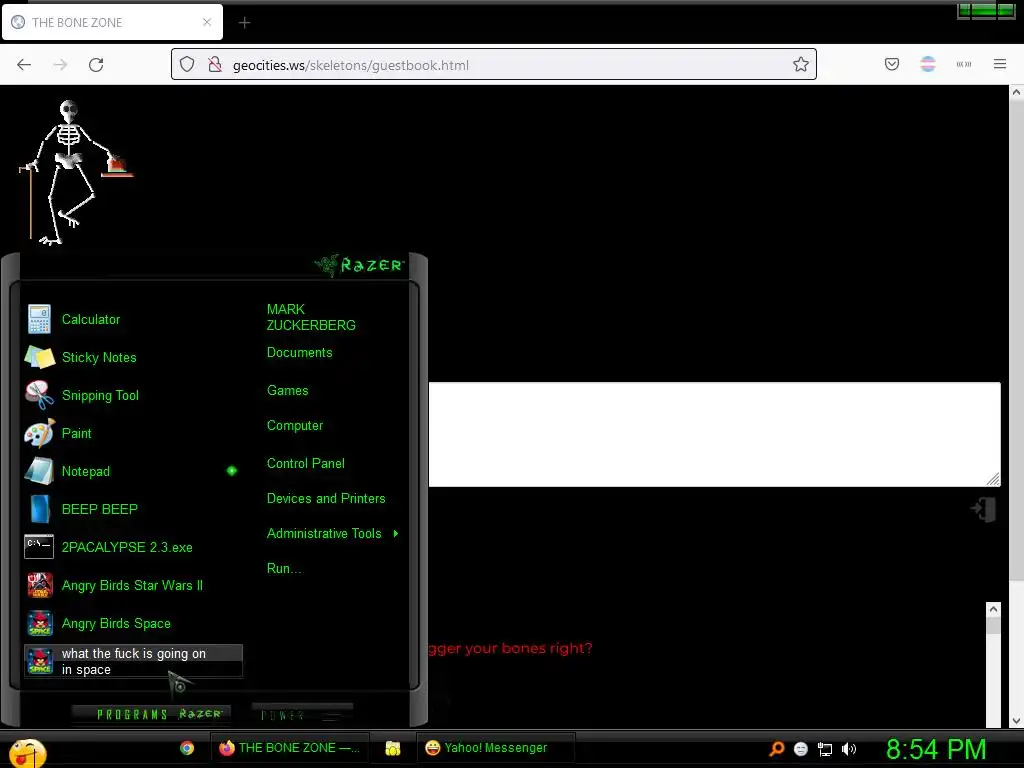The width and height of the screenshot is (1024, 768).
Task: Open Computer from start menu
Action: (295, 426)
